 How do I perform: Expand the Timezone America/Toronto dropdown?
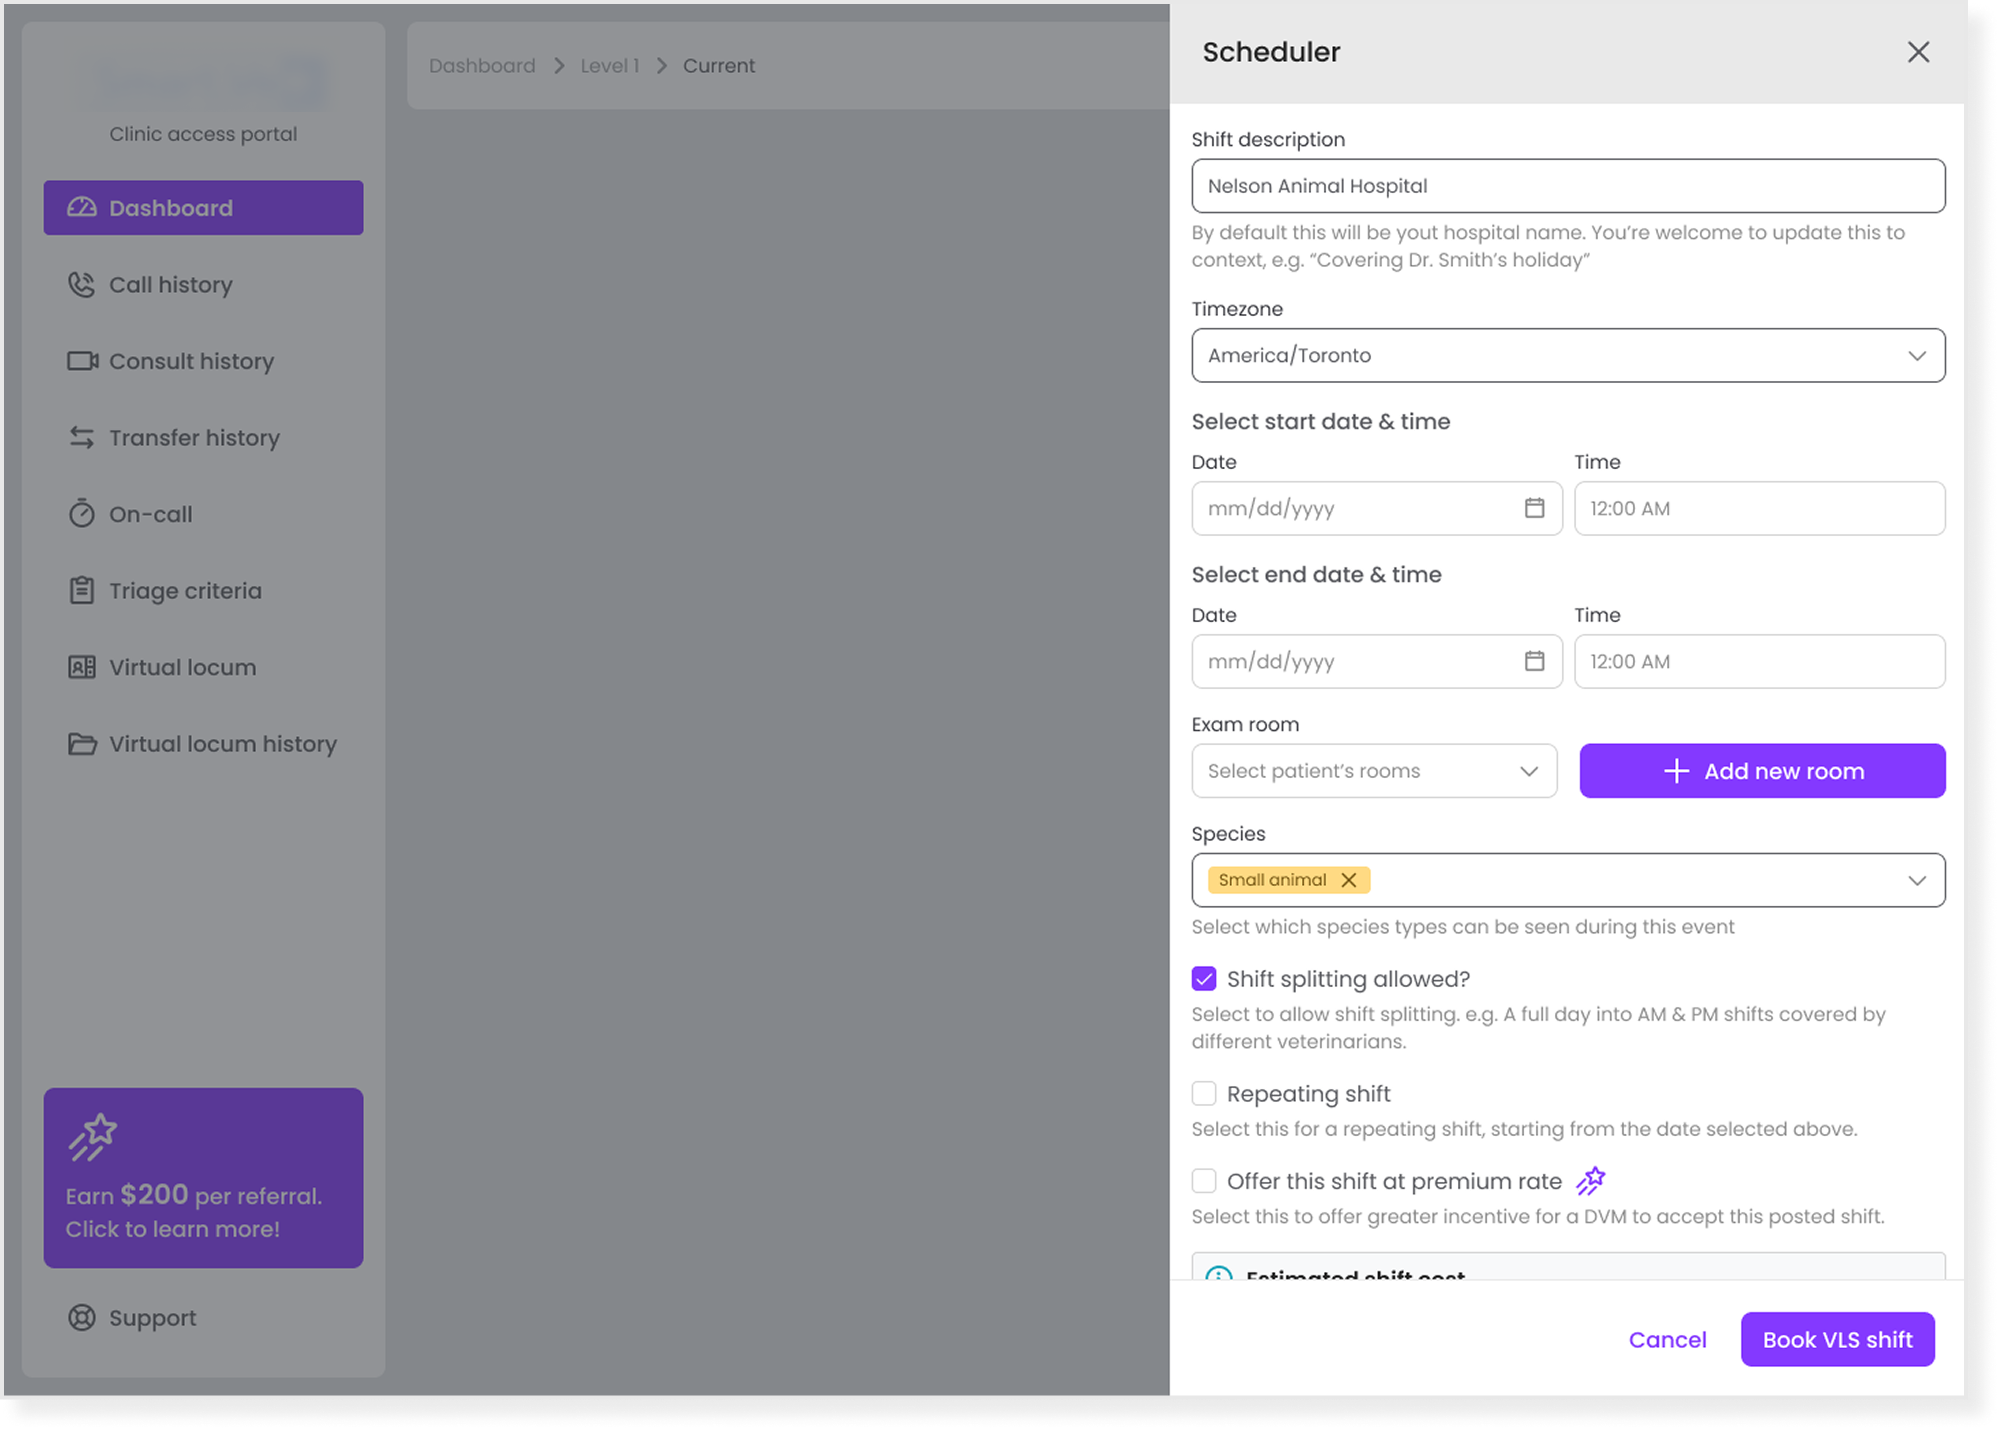click(x=1567, y=355)
